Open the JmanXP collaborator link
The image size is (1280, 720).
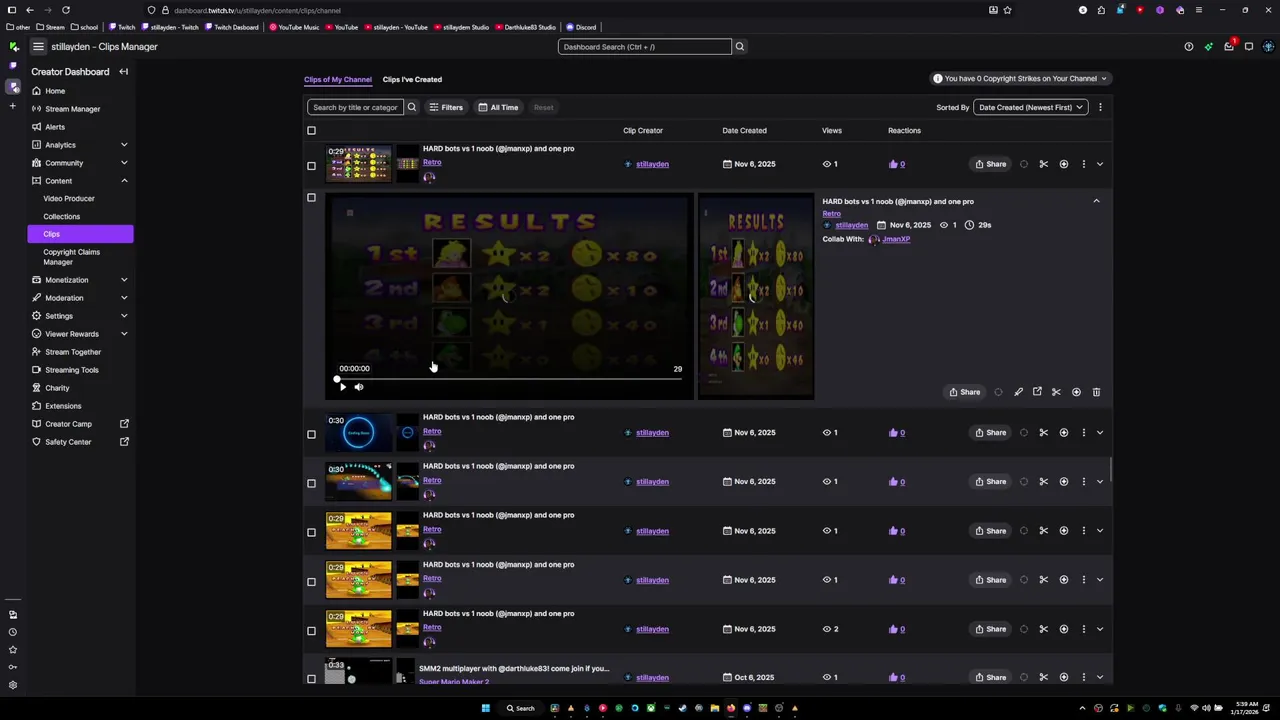[896, 239]
